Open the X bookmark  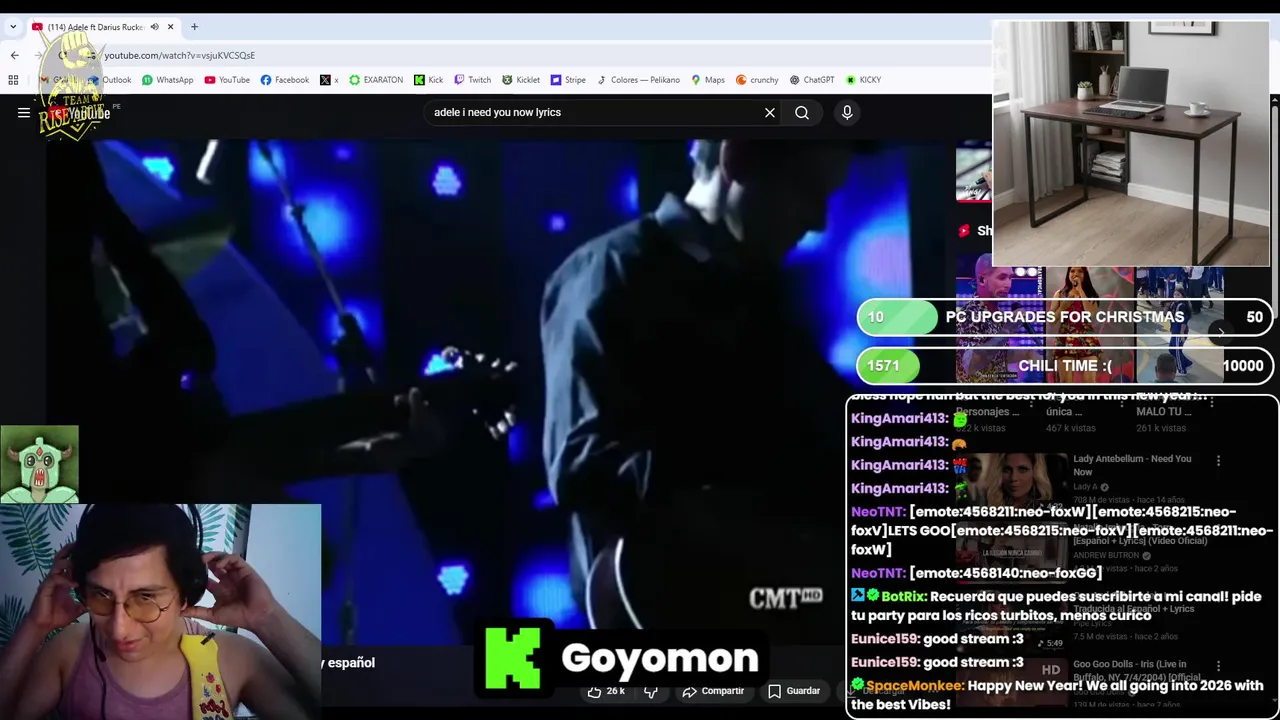329,80
